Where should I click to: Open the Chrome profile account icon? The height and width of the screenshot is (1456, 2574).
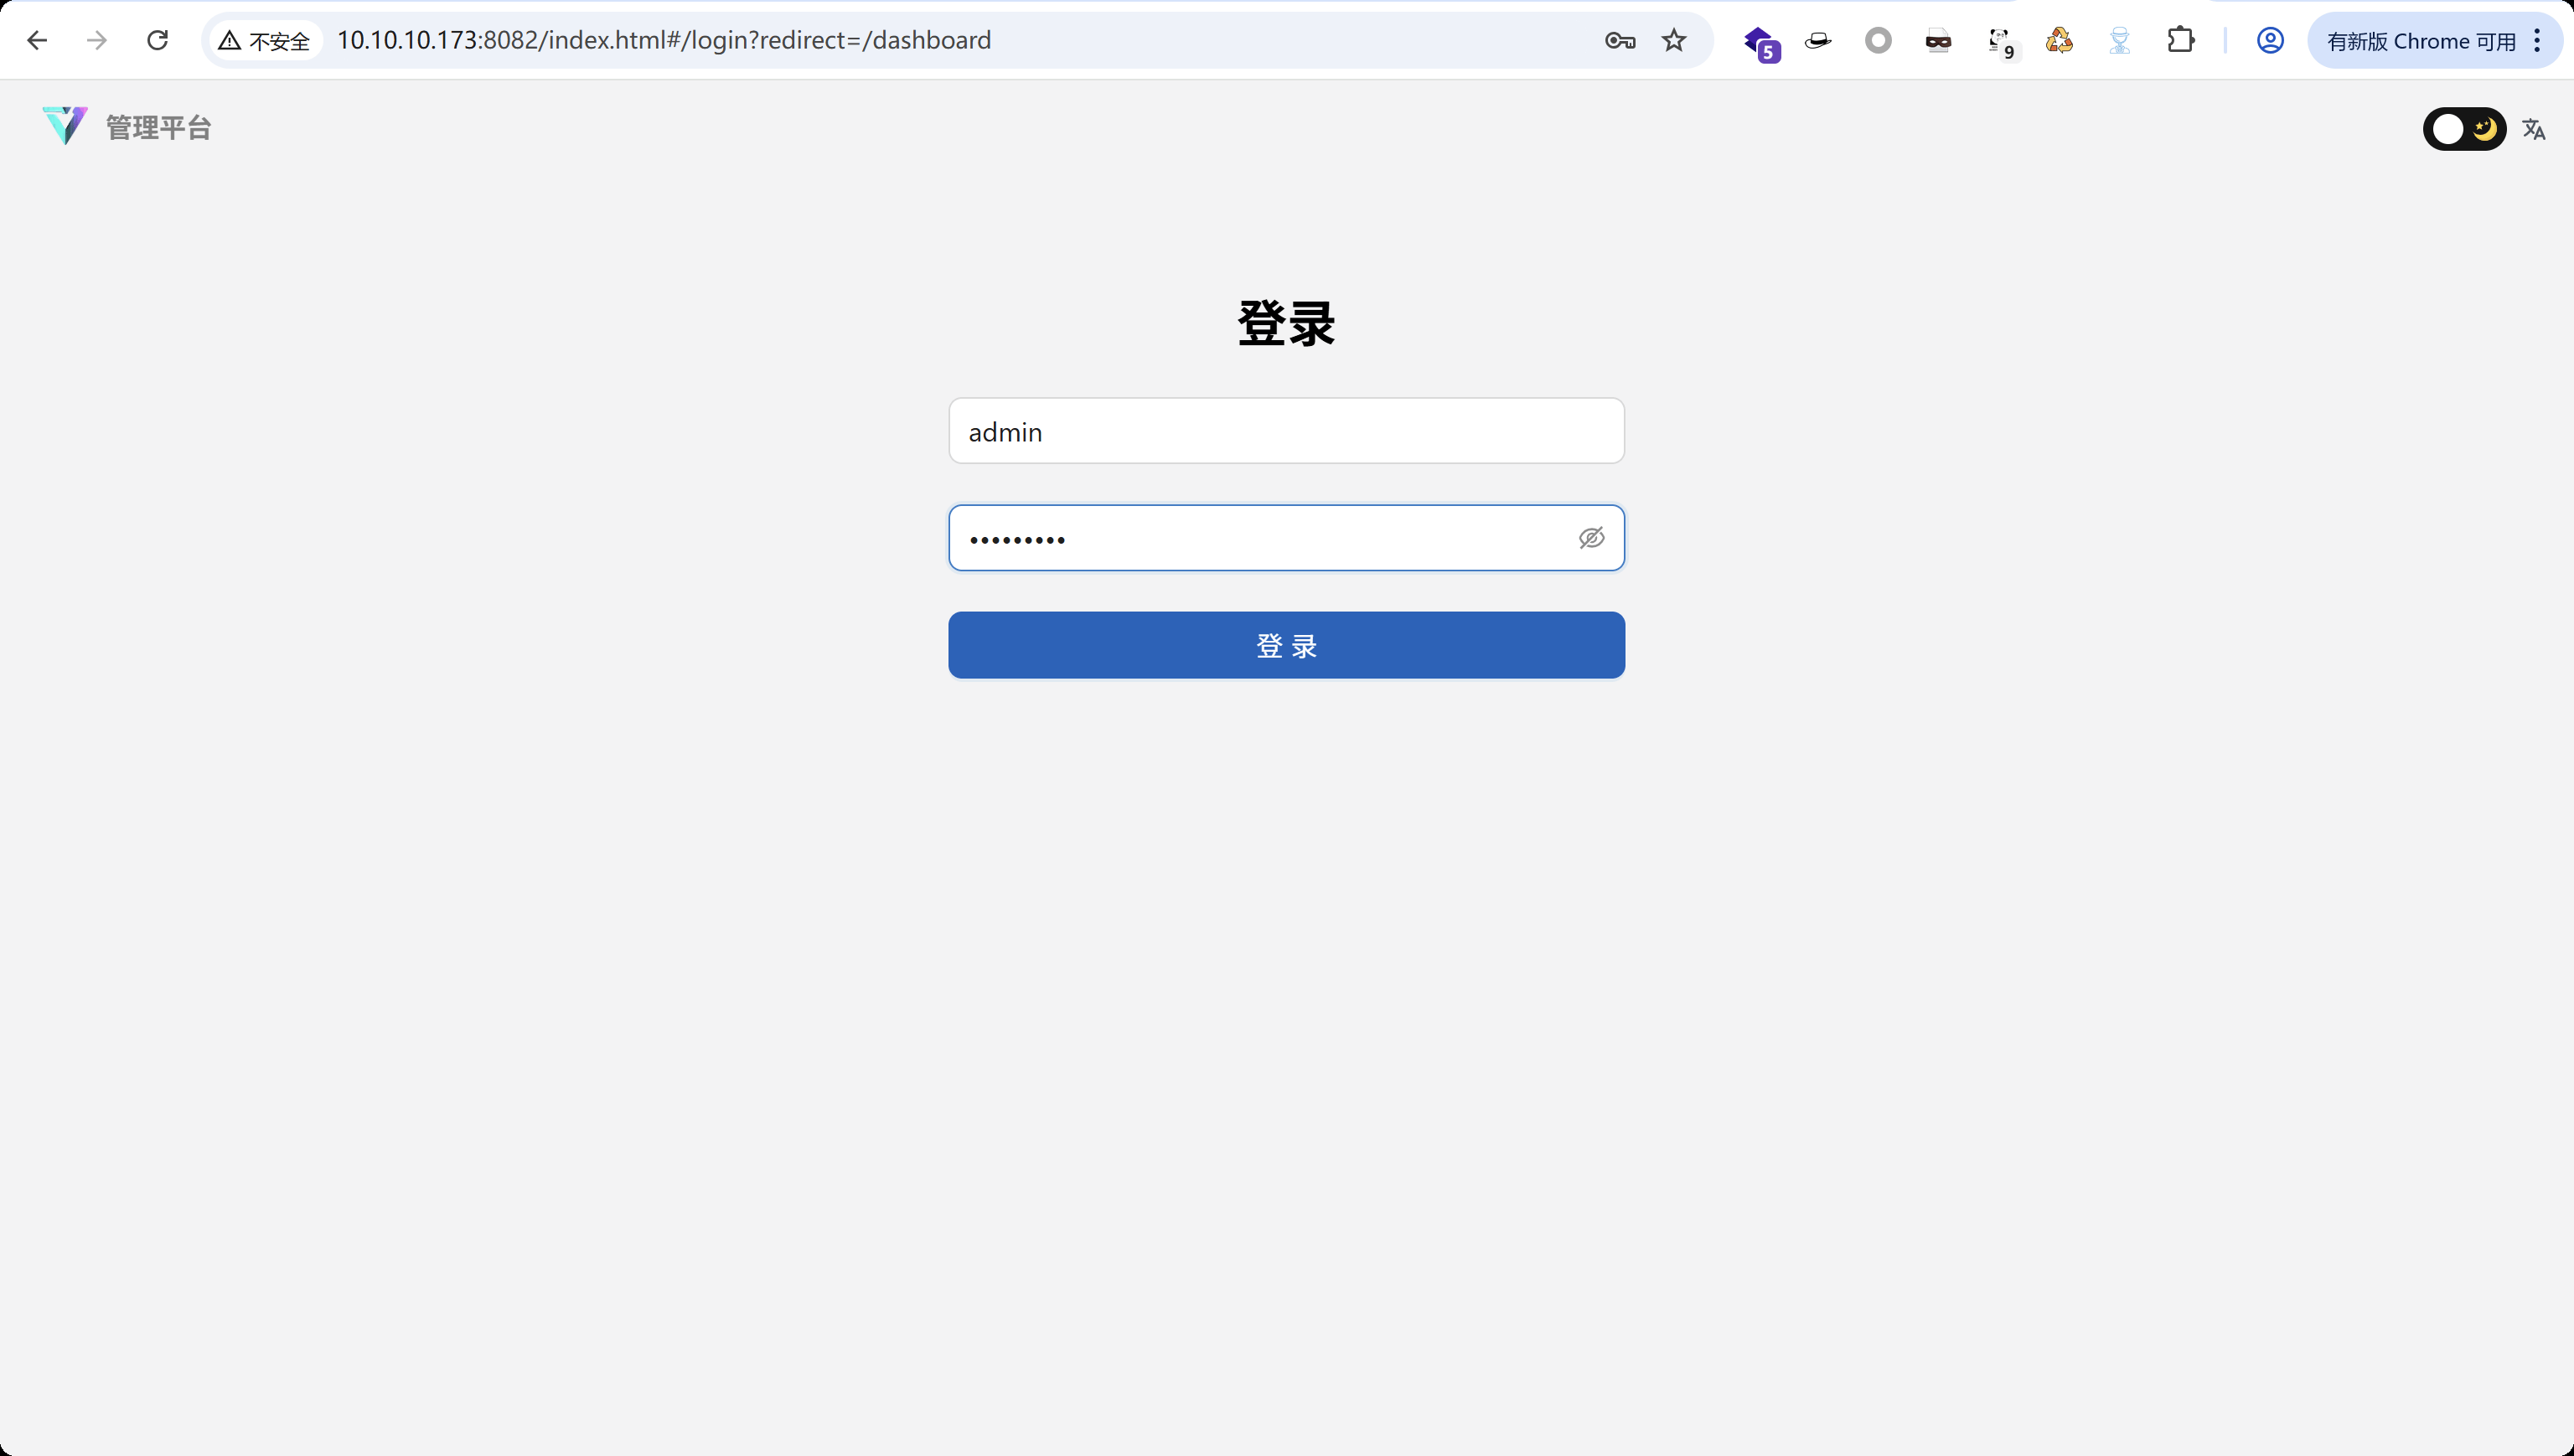(x=2270, y=41)
